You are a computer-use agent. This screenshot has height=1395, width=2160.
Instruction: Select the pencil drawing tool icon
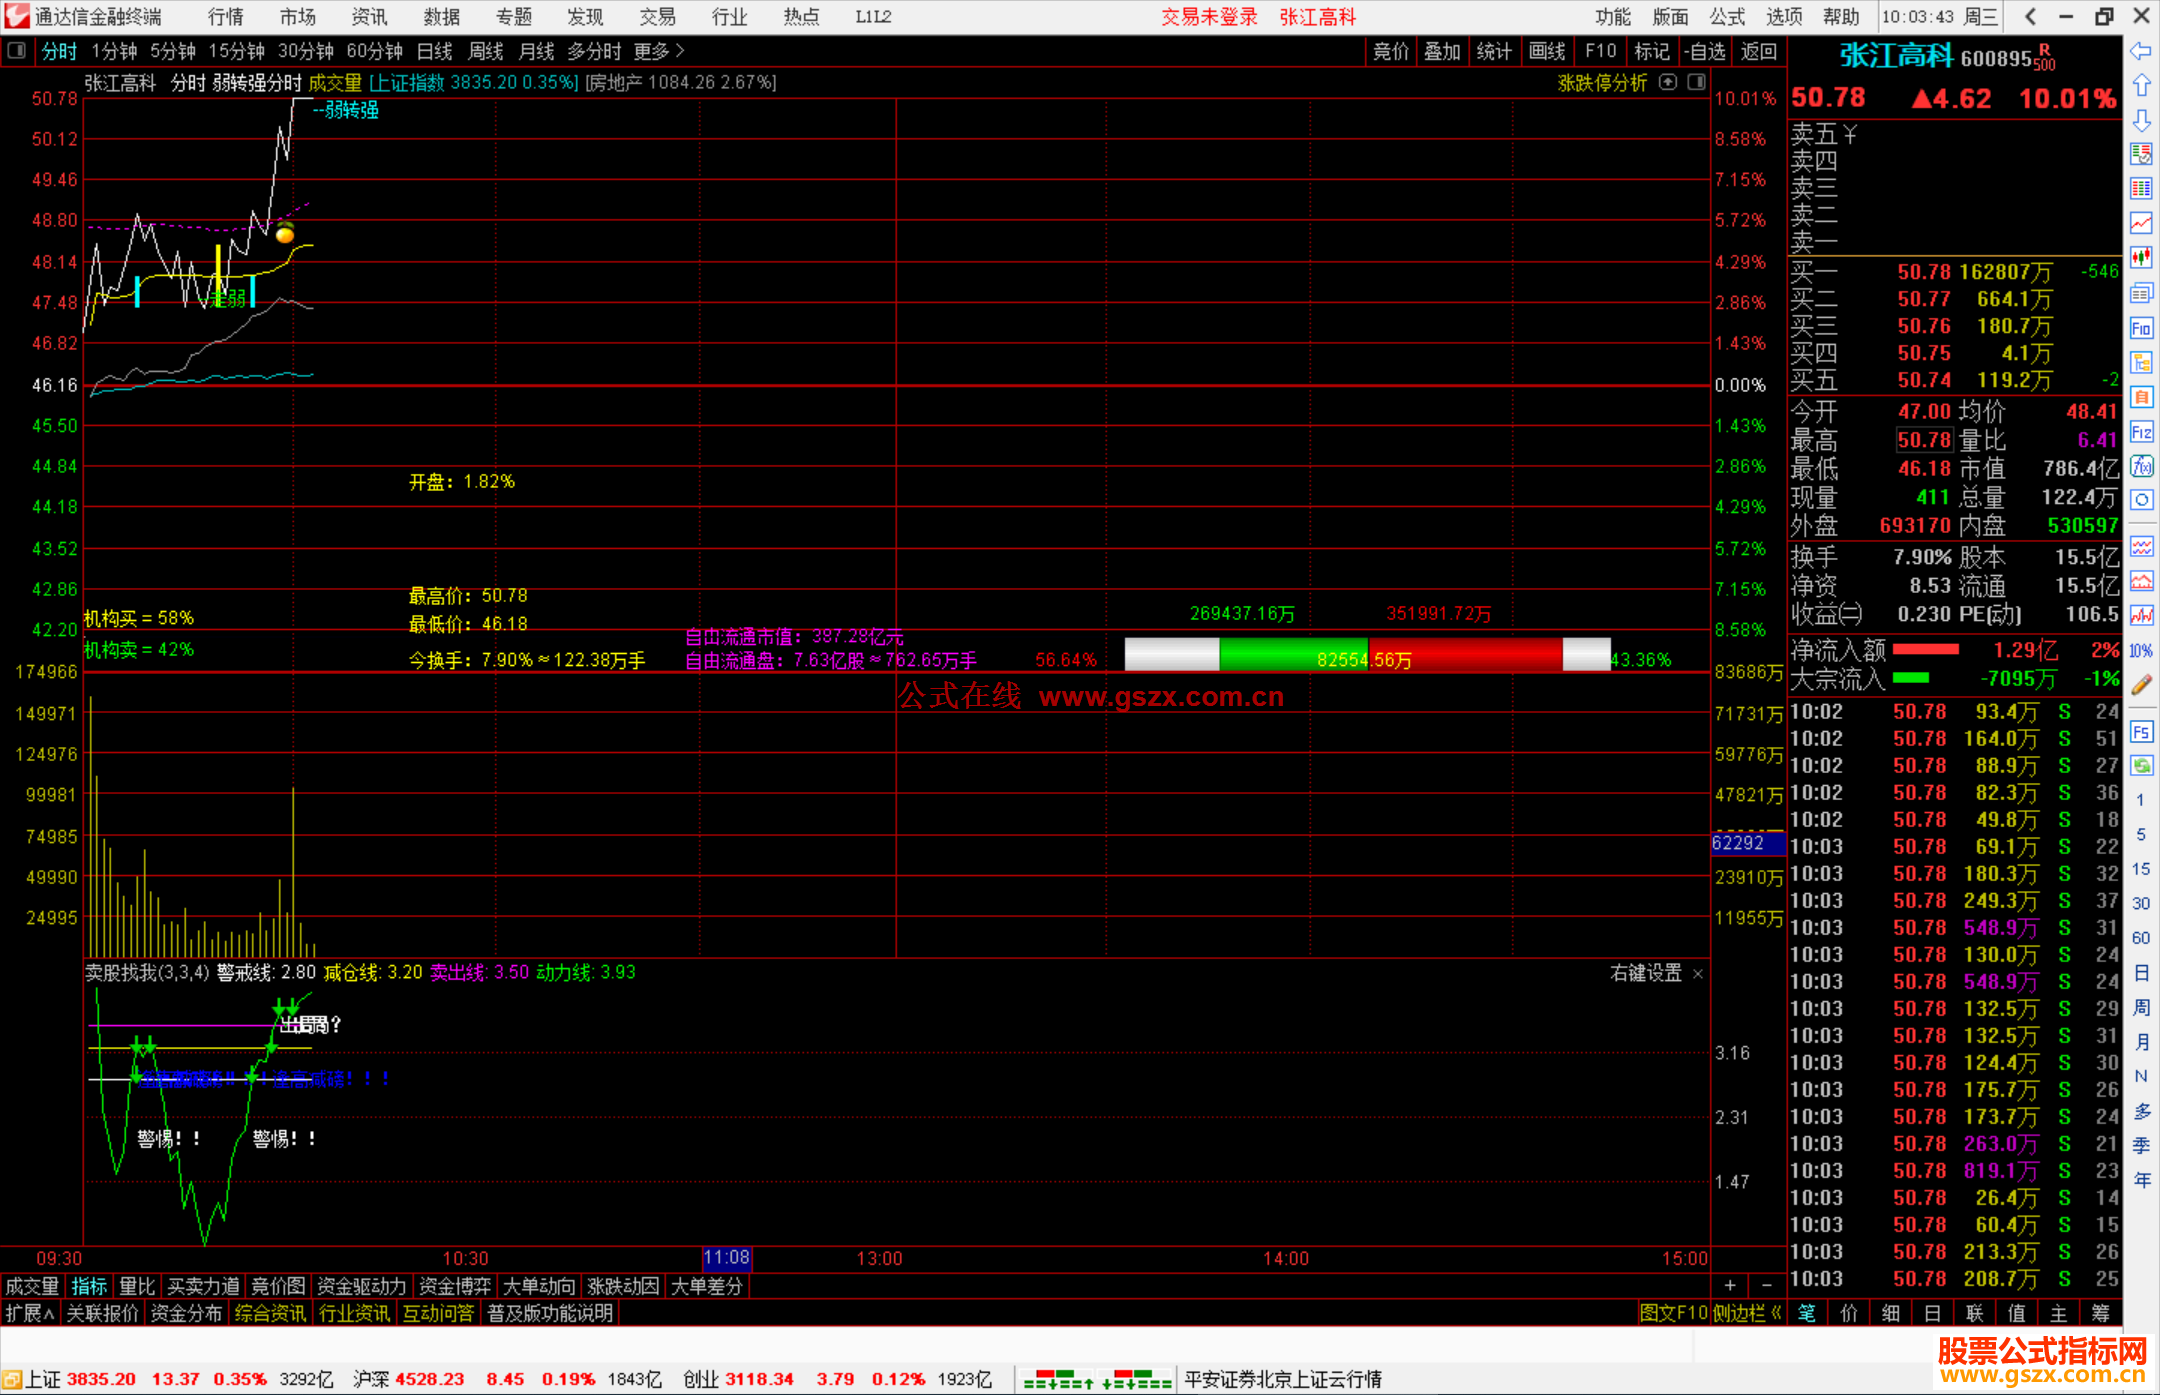2141,685
